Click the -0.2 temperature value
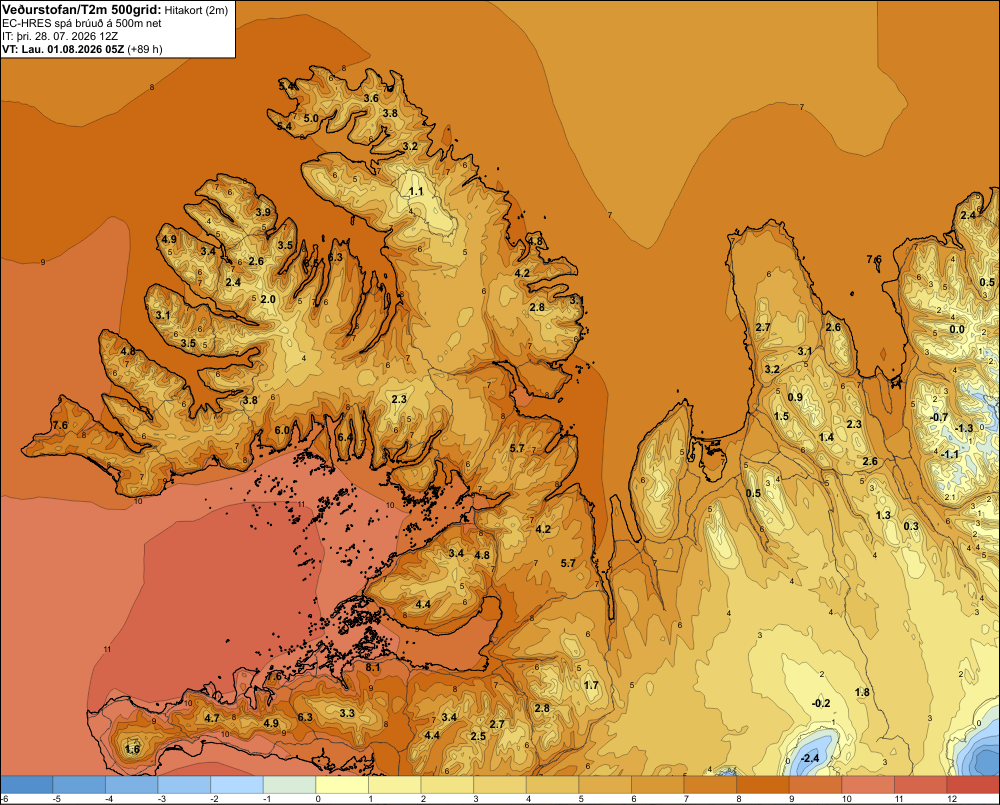The height and width of the screenshot is (805, 1000). (821, 703)
